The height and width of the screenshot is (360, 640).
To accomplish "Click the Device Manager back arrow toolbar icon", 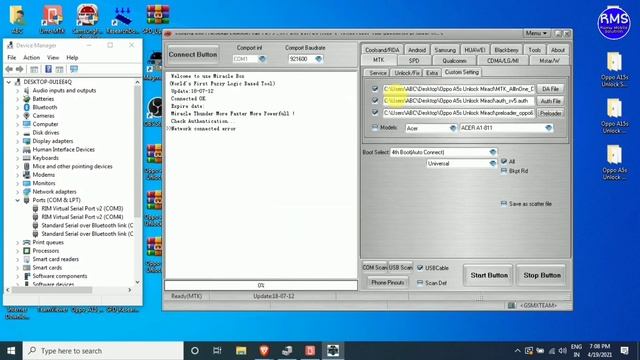I will [x=9, y=69].
